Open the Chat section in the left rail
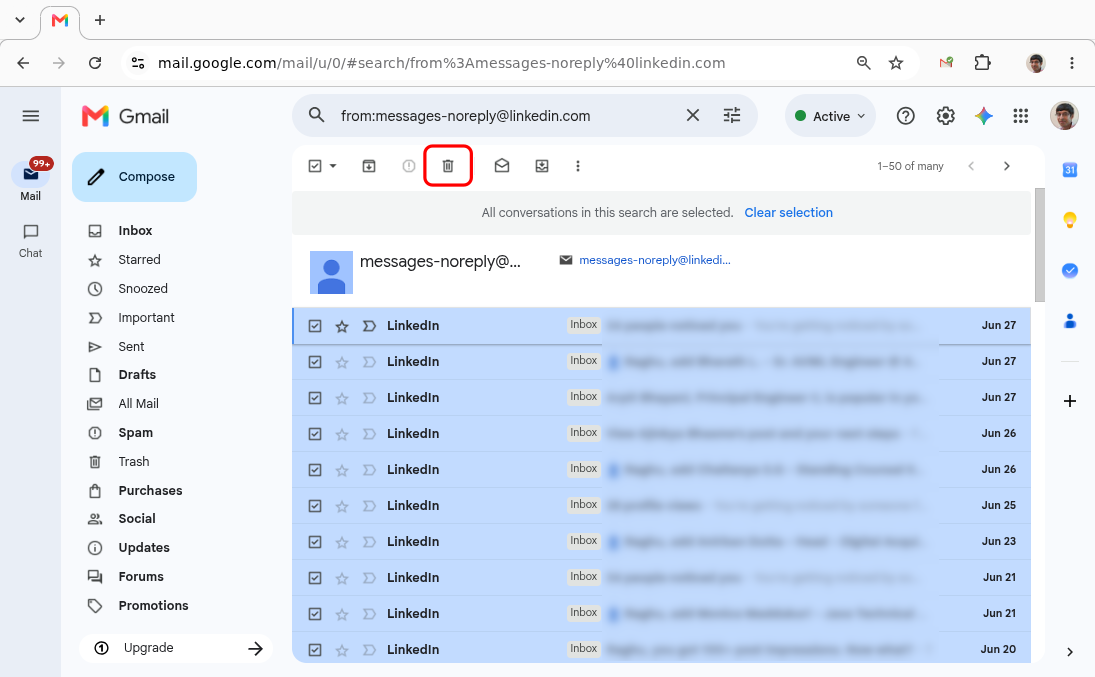Screen dimensions: 1095x677 point(31,241)
